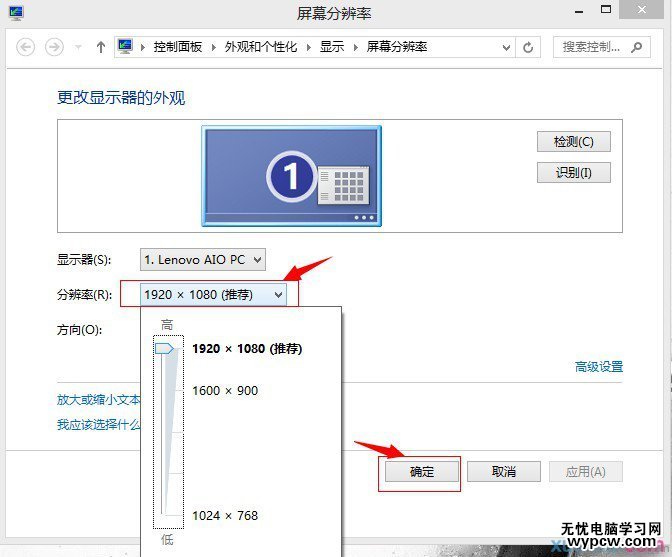
Task: Click window icon in title bar
Action: 16,12
